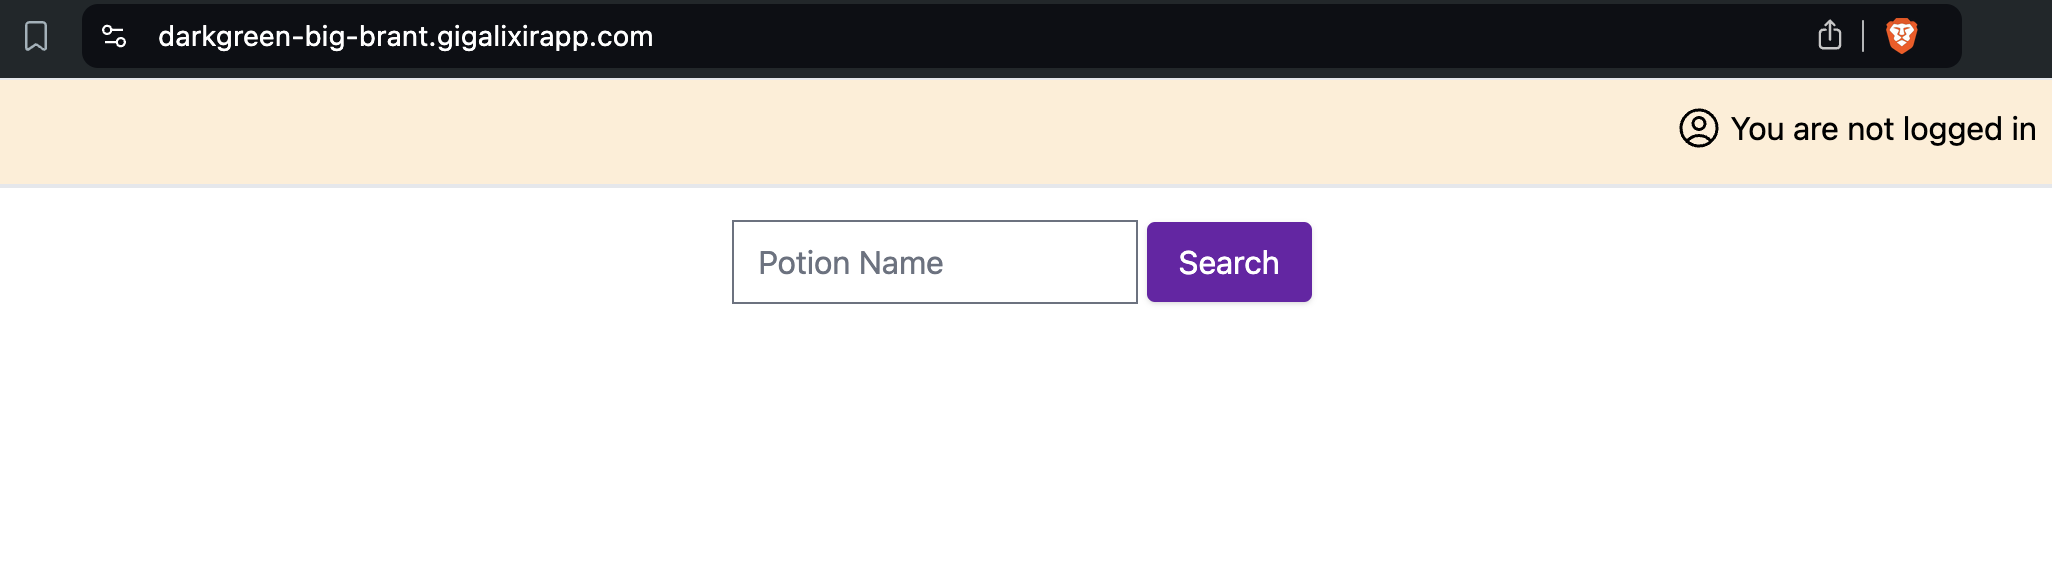The width and height of the screenshot is (2052, 580).
Task: Click empty space inside the address bar
Action: (x=1200, y=36)
